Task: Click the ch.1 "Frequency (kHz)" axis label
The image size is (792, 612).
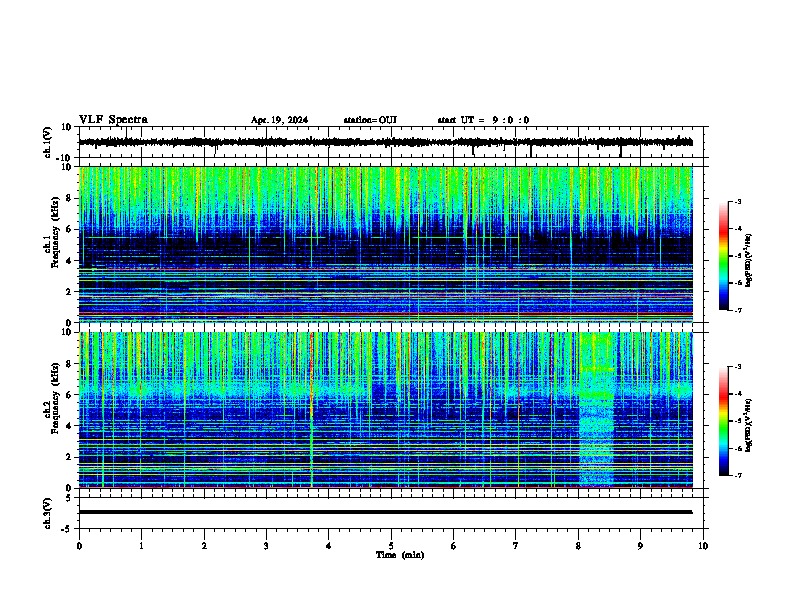Action: point(55,232)
